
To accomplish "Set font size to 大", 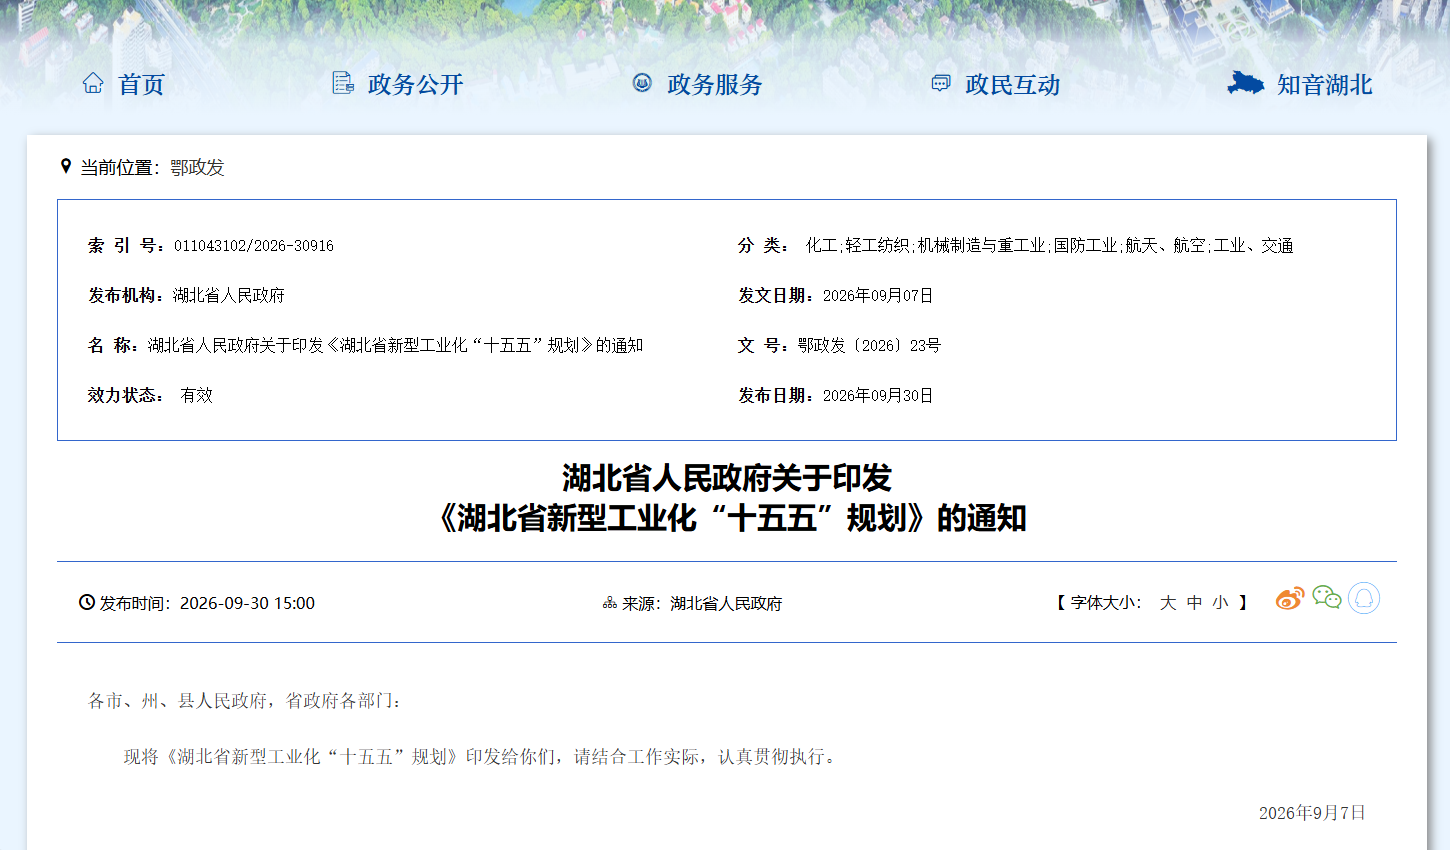I will 1168,603.
